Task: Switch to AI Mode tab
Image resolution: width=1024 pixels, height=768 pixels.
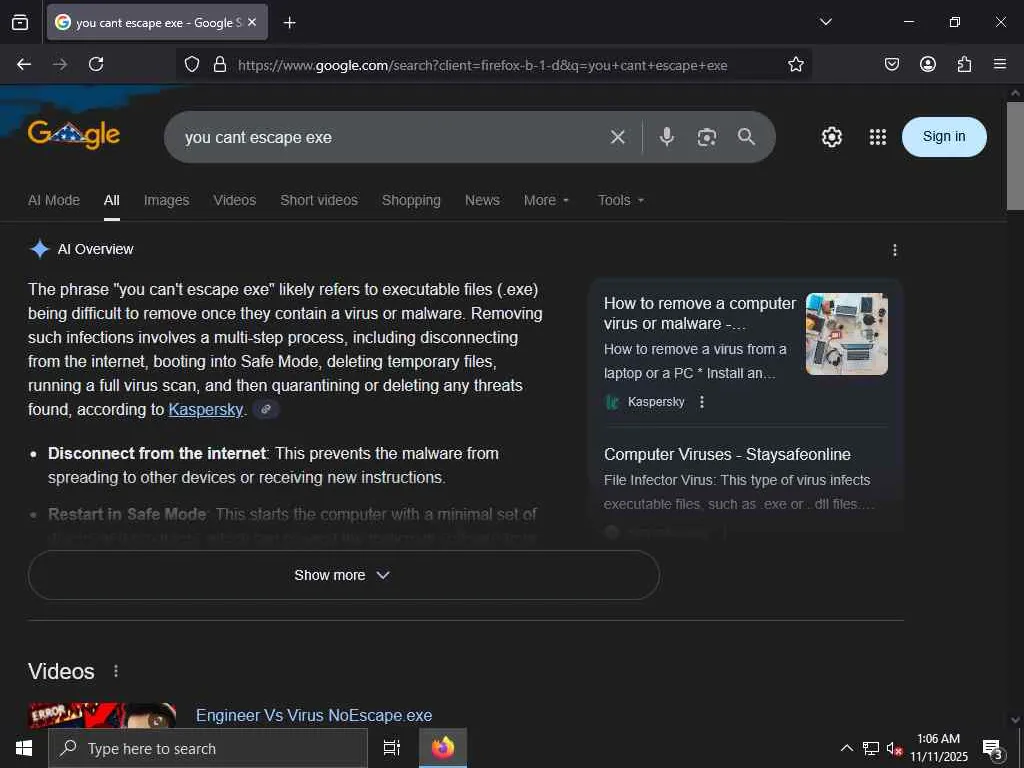Action: click(x=54, y=200)
